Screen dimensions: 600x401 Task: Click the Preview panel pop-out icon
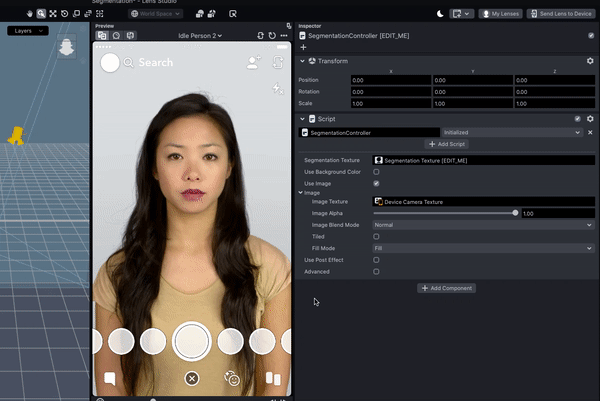pos(289,26)
